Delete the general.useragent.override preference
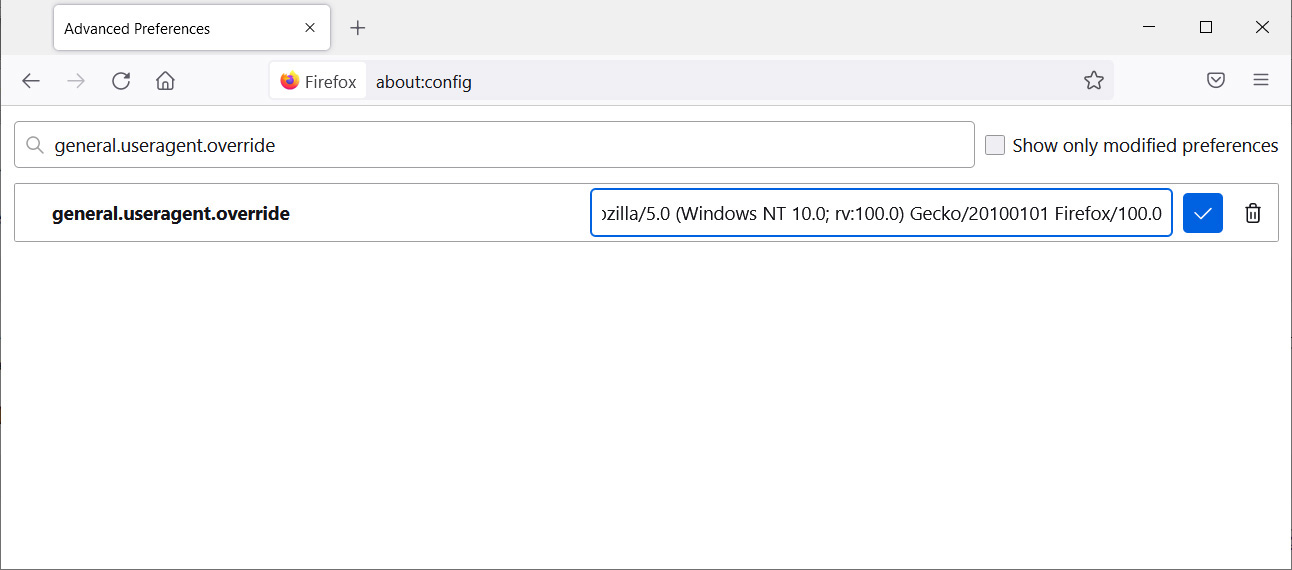Screen dimensions: 1292x570 click(x=1252, y=213)
